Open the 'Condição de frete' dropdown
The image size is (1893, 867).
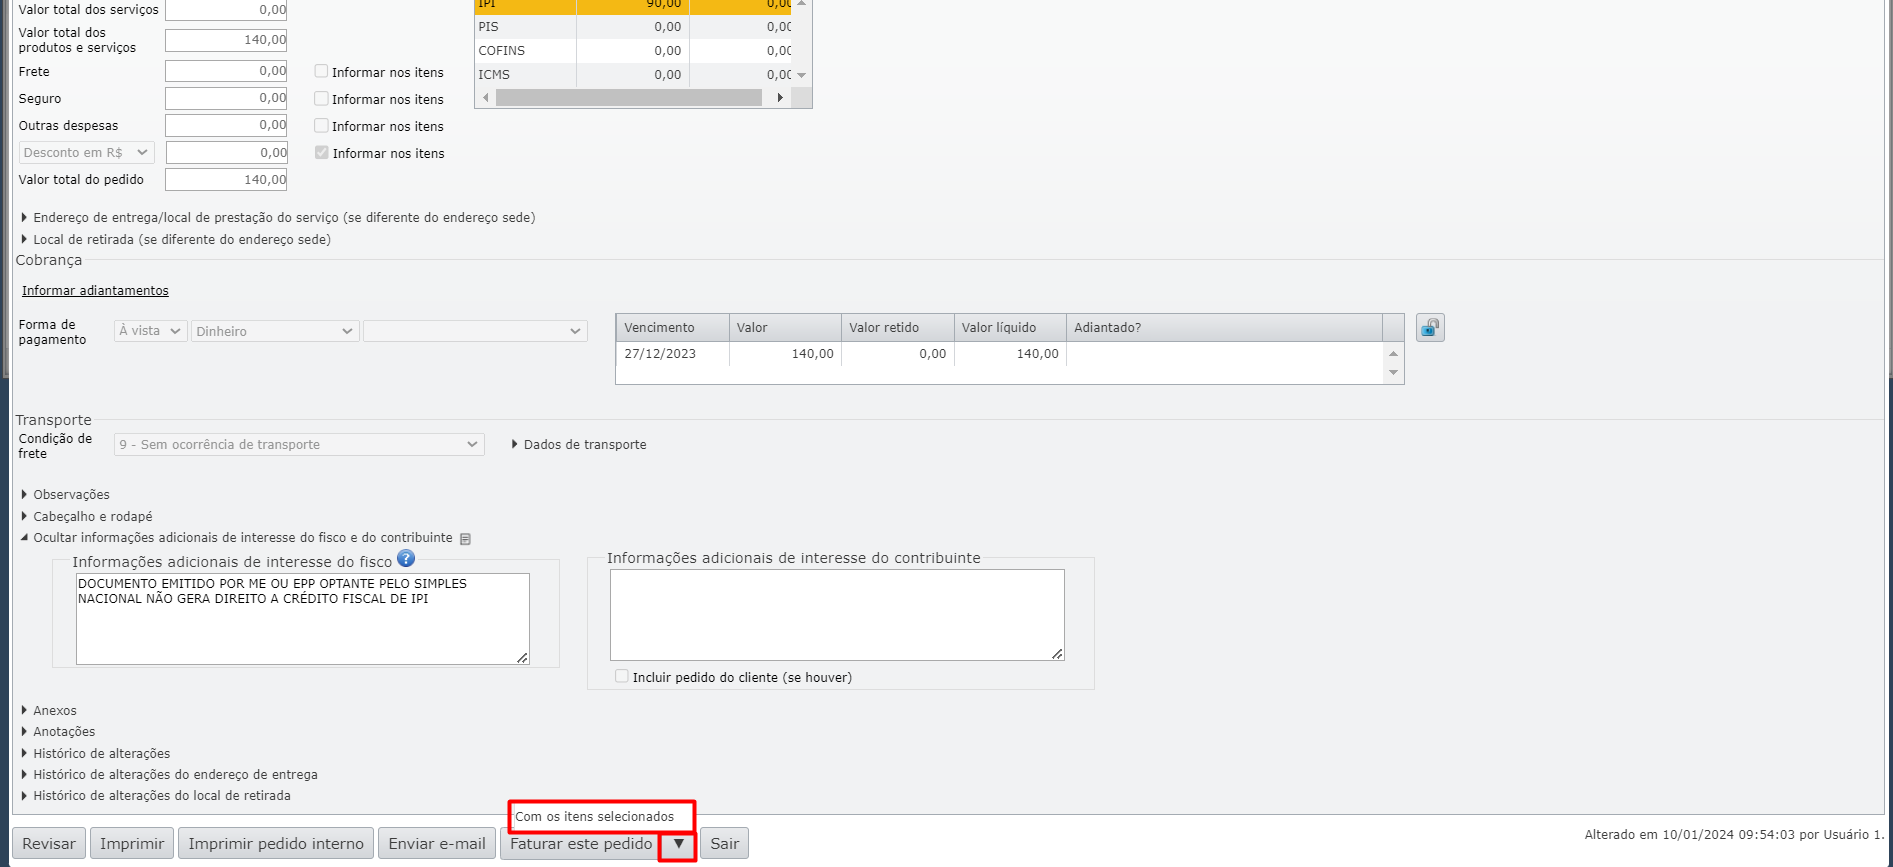[299, 445]
